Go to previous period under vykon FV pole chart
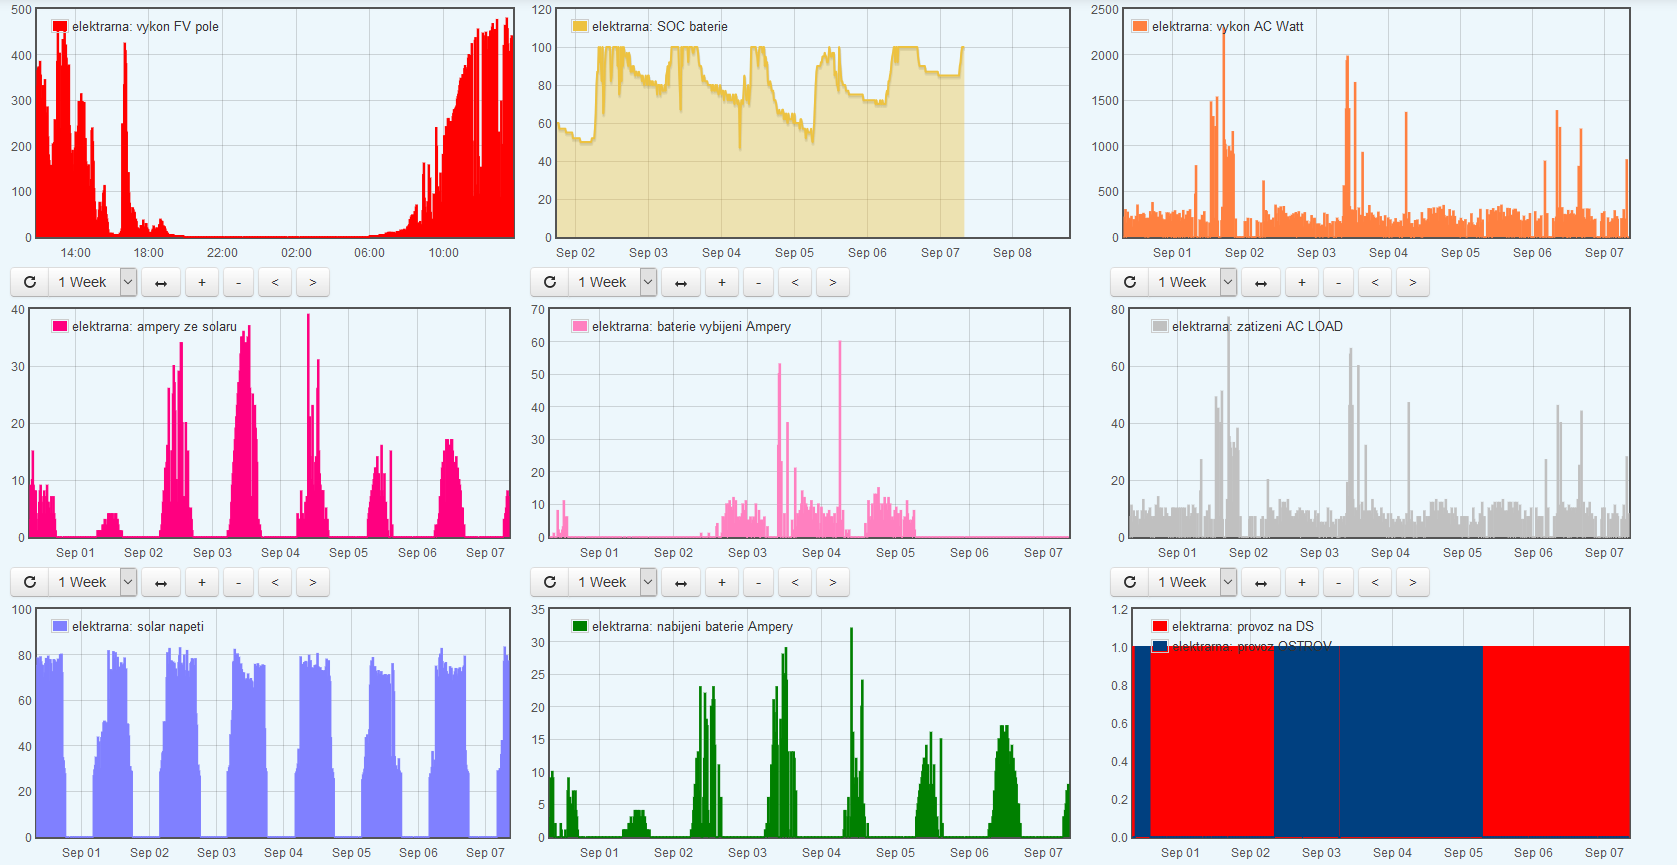Viewport: 1677px width, 865px height. [x=275, y=282]
